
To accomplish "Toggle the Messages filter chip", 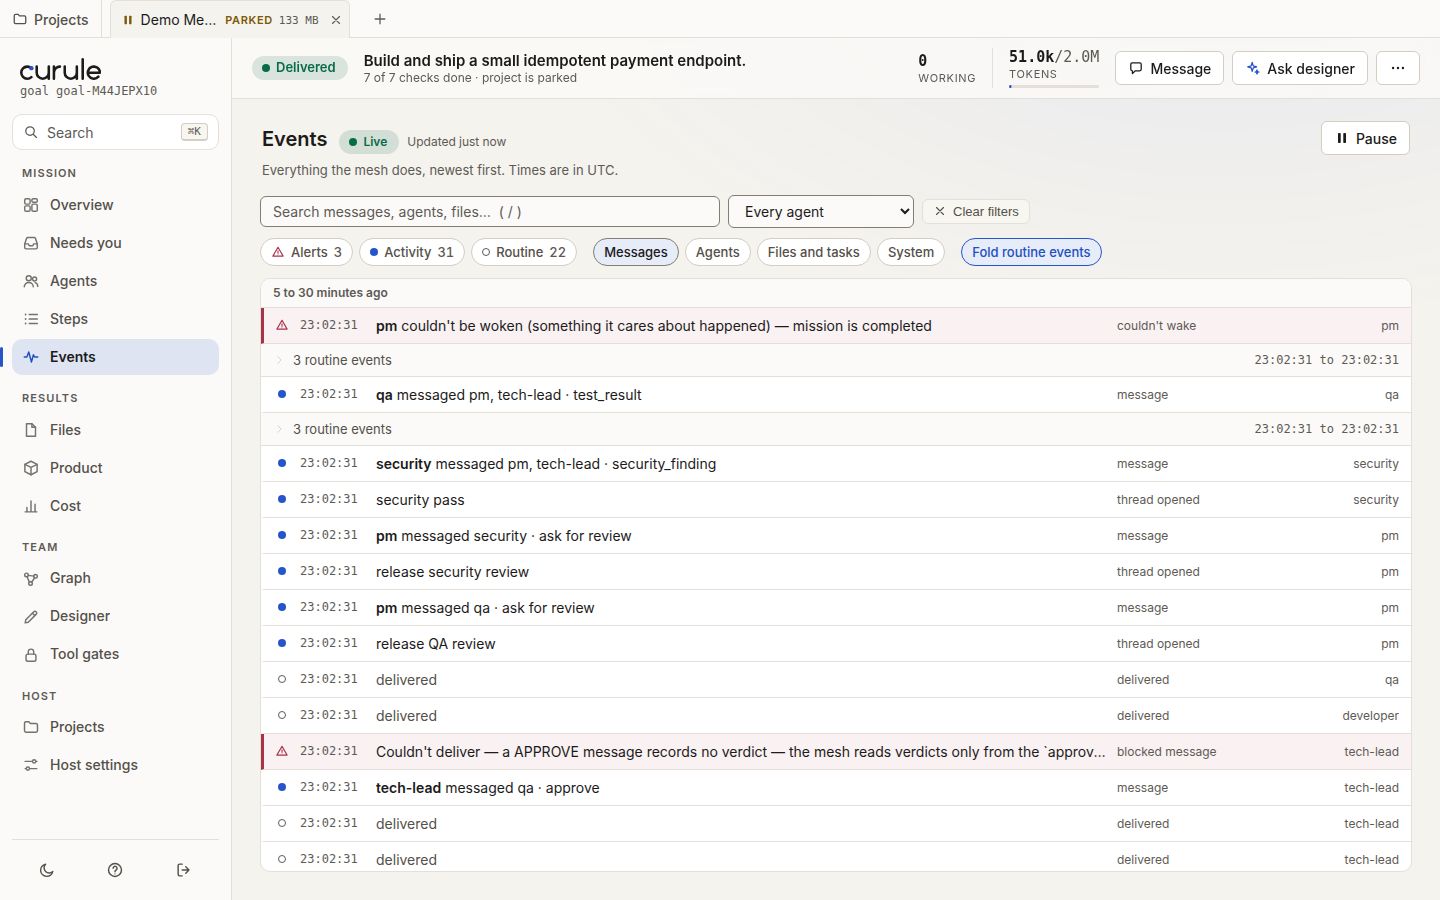I will click(x=636, y=252).
